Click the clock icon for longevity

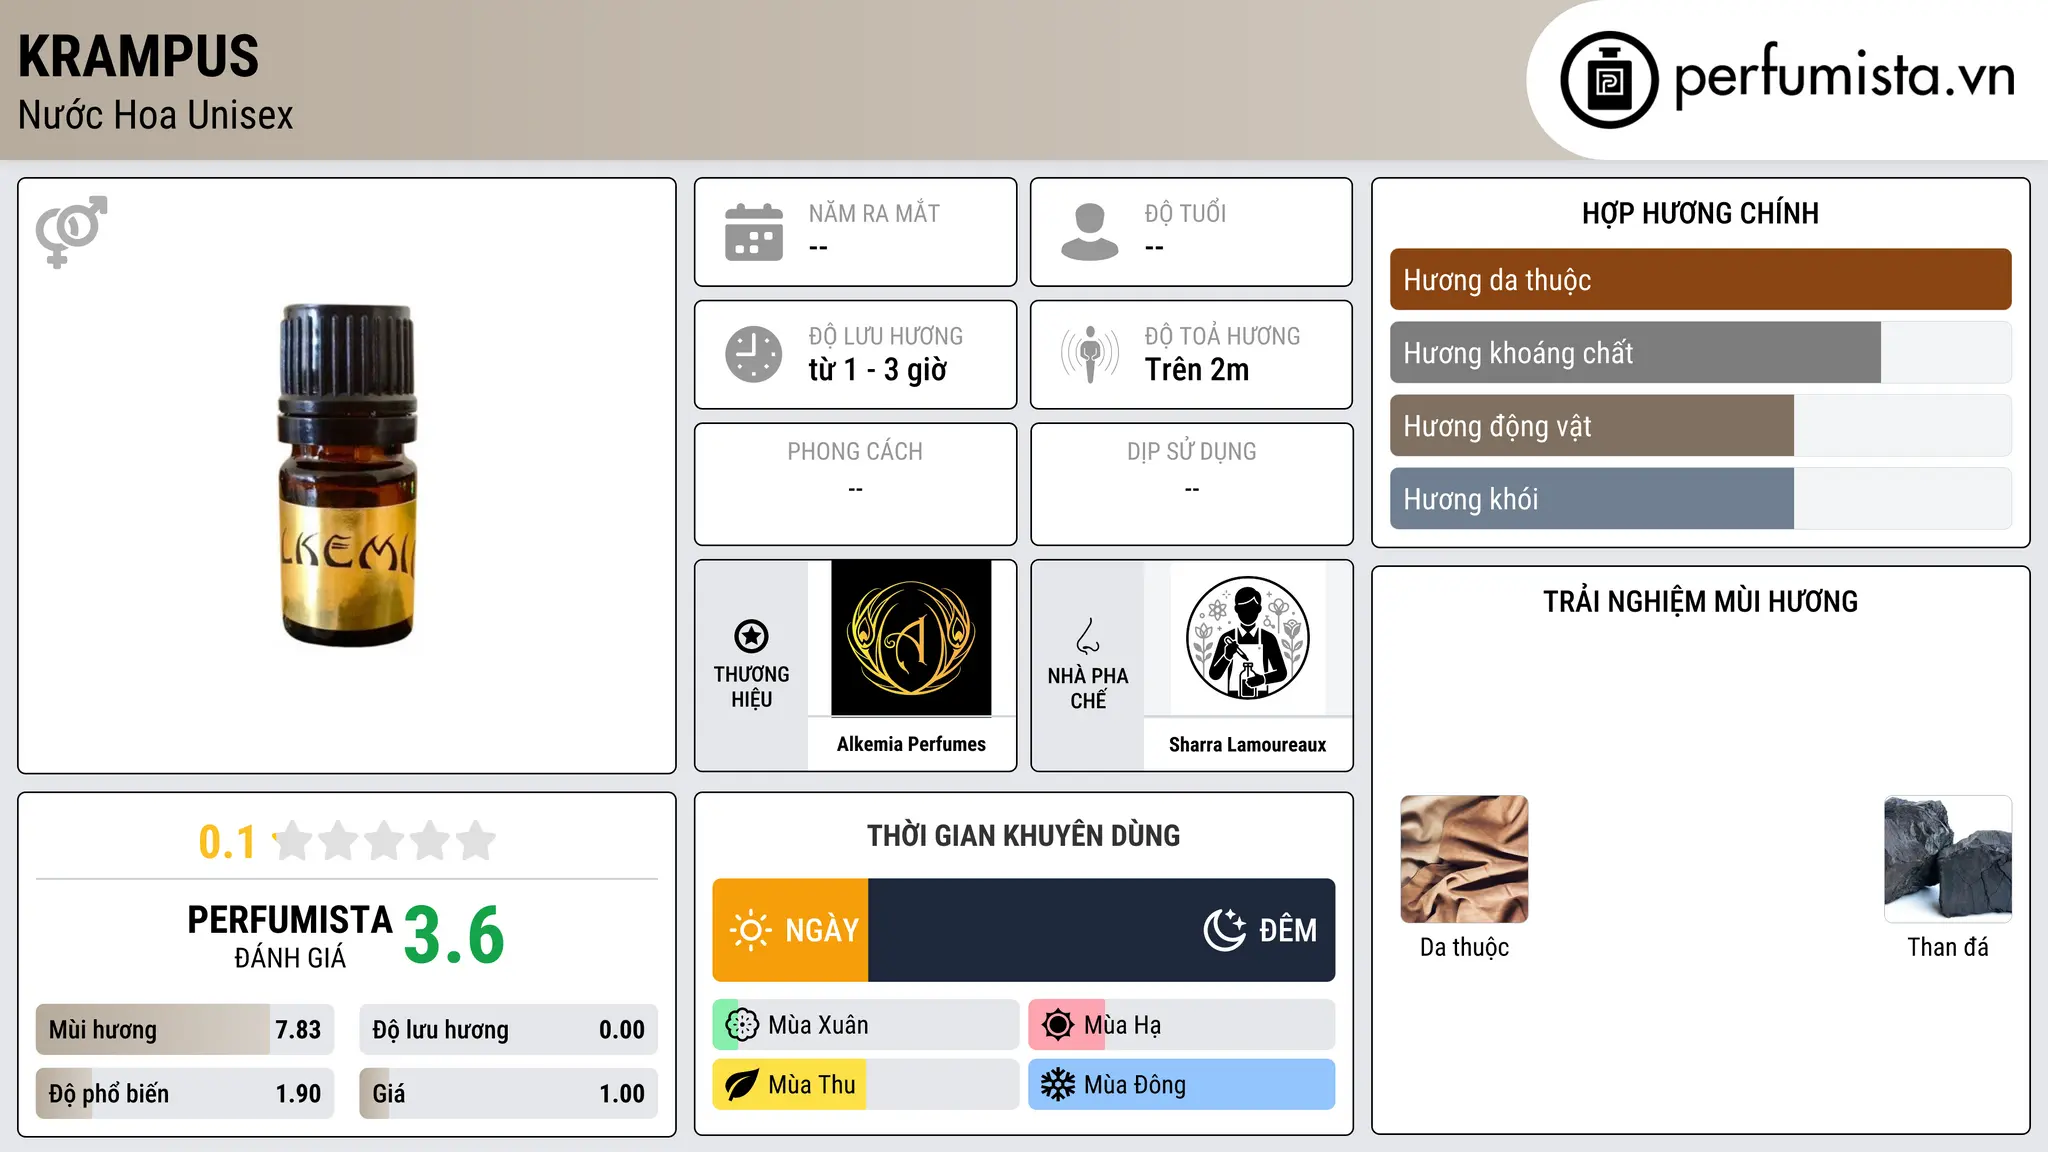(754, 354)
